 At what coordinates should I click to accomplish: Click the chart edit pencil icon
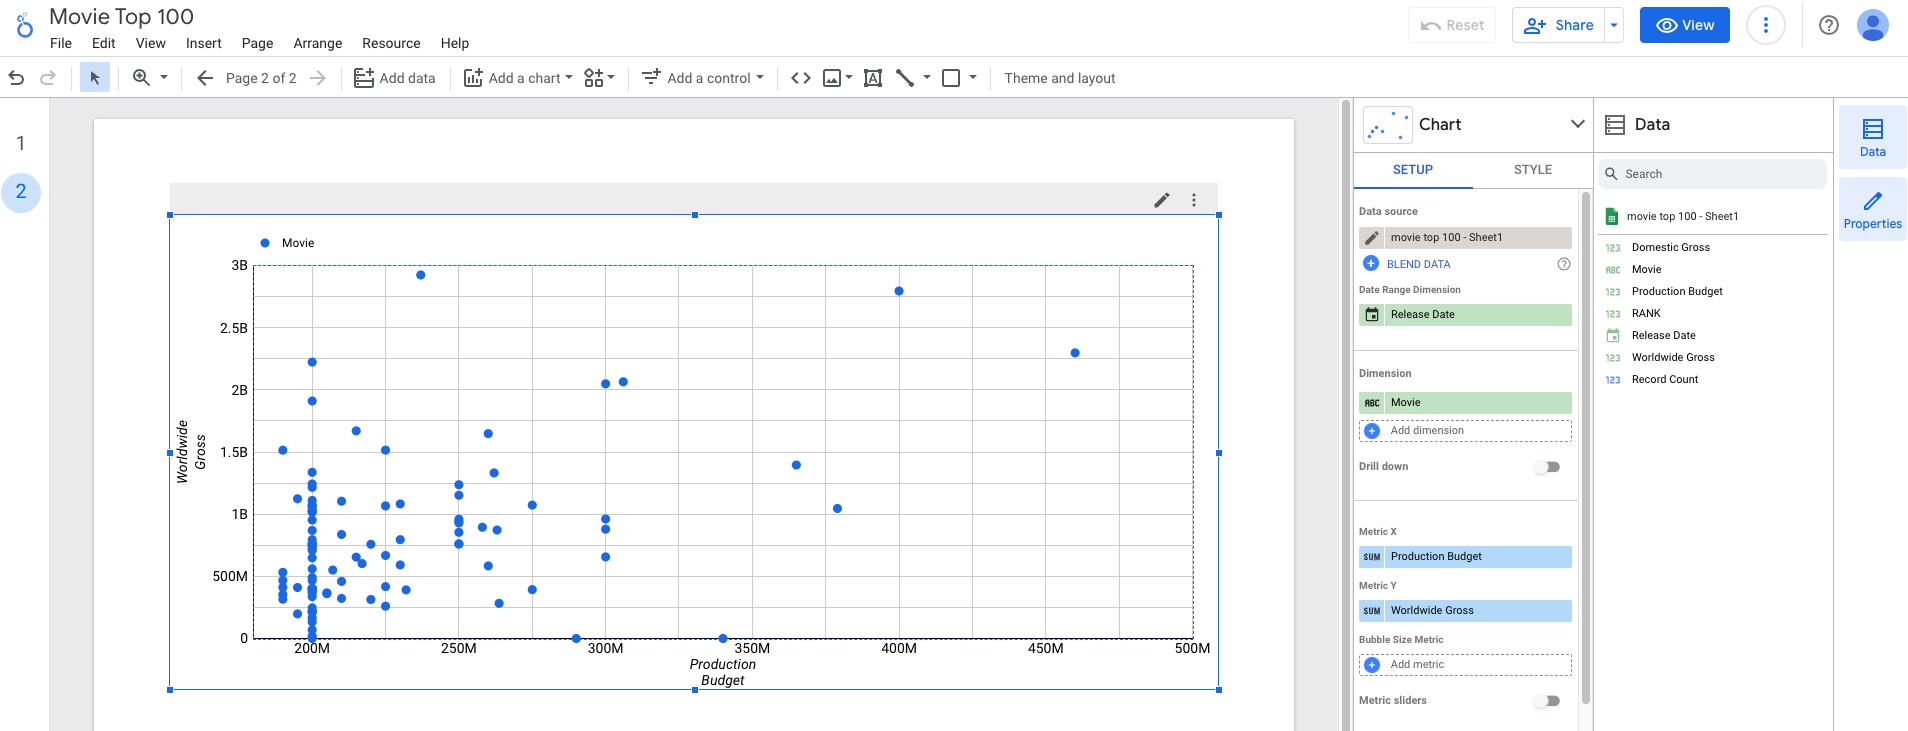coord(1161,200)
